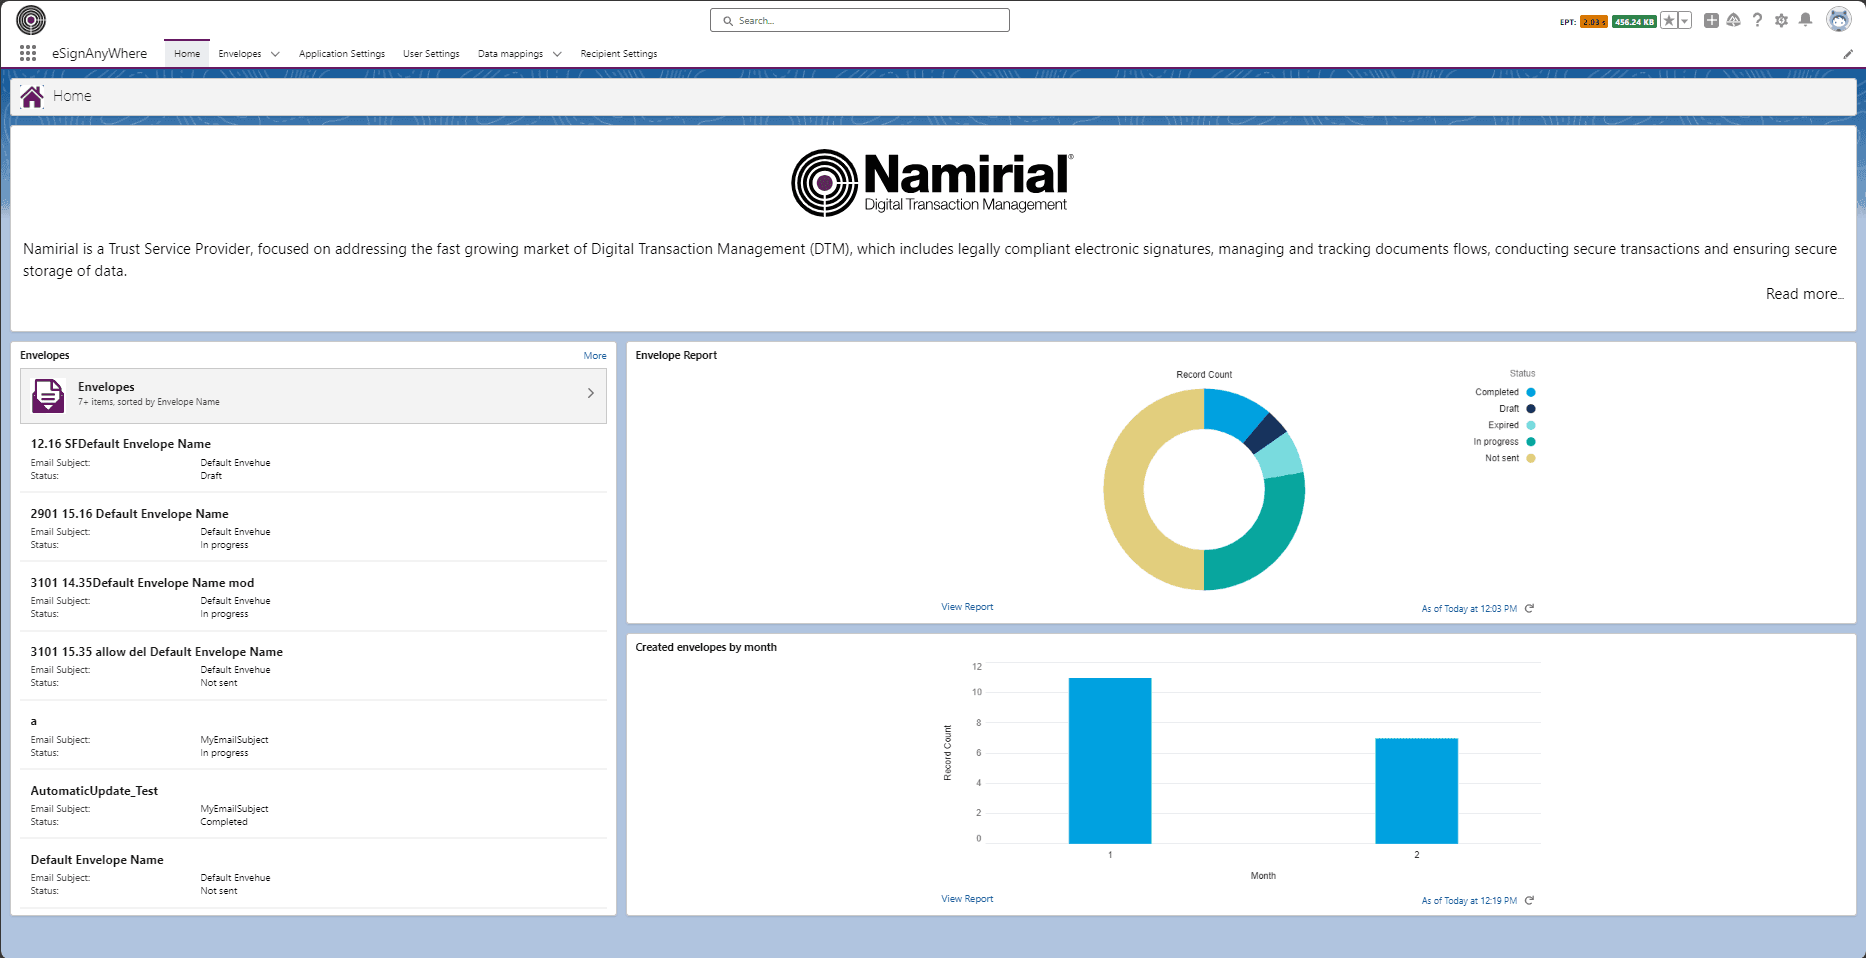Click More in the Envelopes panel
The height and width of the screenshot is (958, 1866).
595,356
